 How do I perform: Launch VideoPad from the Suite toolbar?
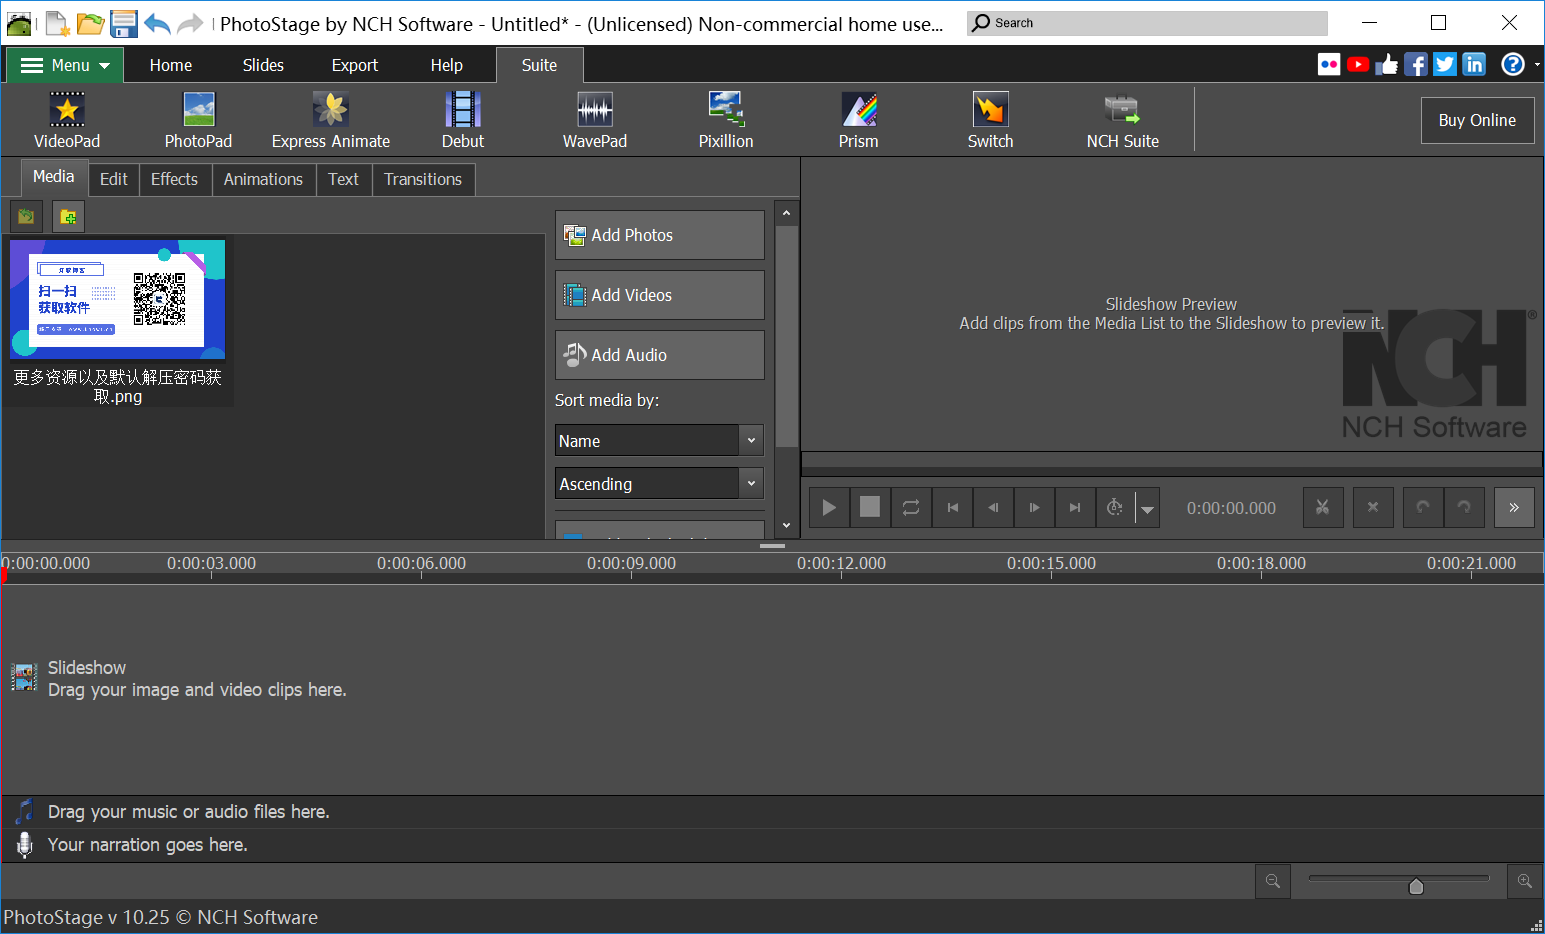point(67,120)
